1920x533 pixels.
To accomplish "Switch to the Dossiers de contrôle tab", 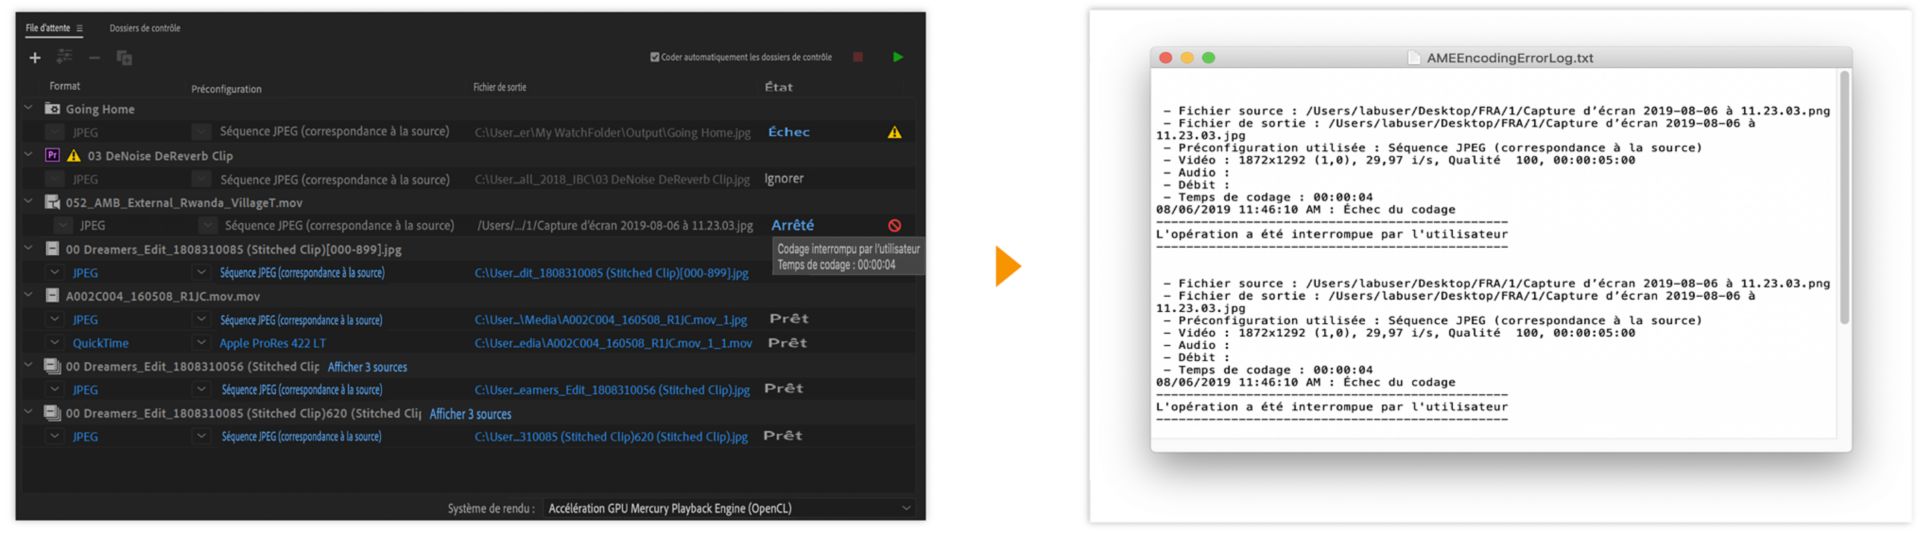I will tap(145, 28).
